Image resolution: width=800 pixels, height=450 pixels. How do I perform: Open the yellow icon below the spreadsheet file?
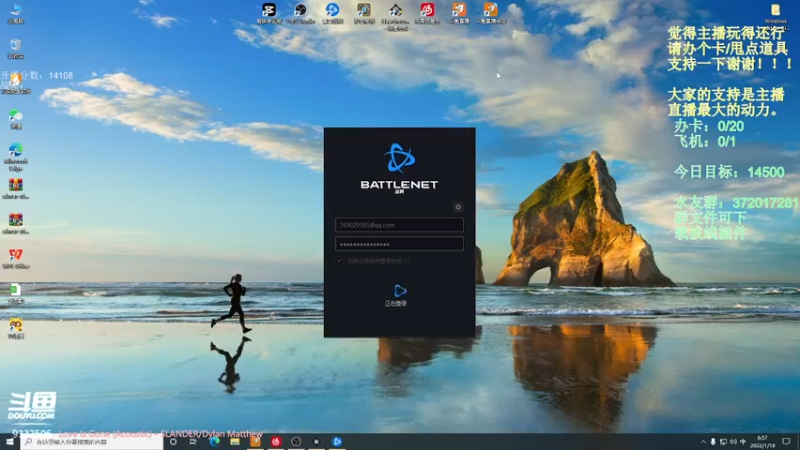coord(16,328)
